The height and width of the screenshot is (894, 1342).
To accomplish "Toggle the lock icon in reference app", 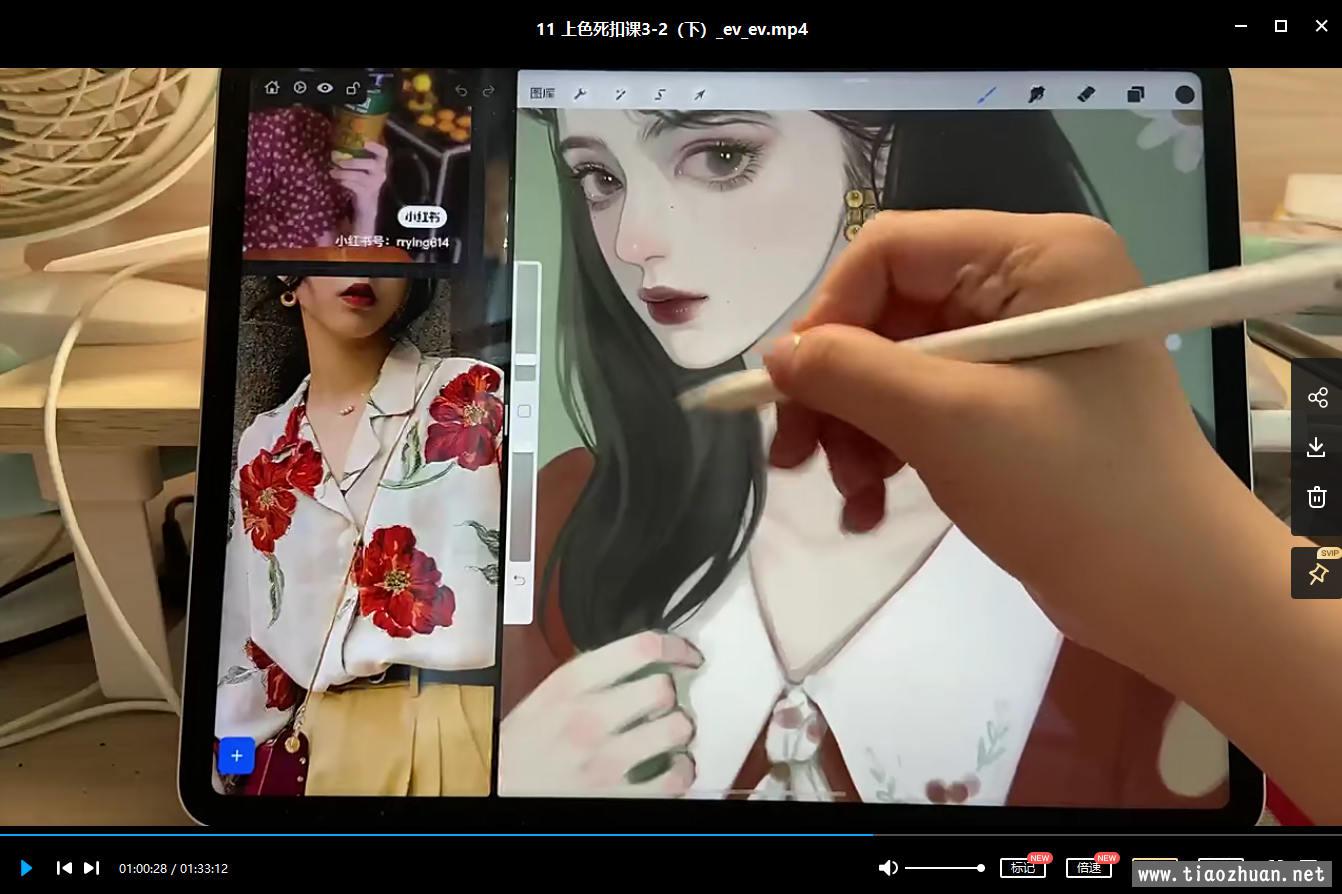I will pyautogui.click(x=352, y=88).
